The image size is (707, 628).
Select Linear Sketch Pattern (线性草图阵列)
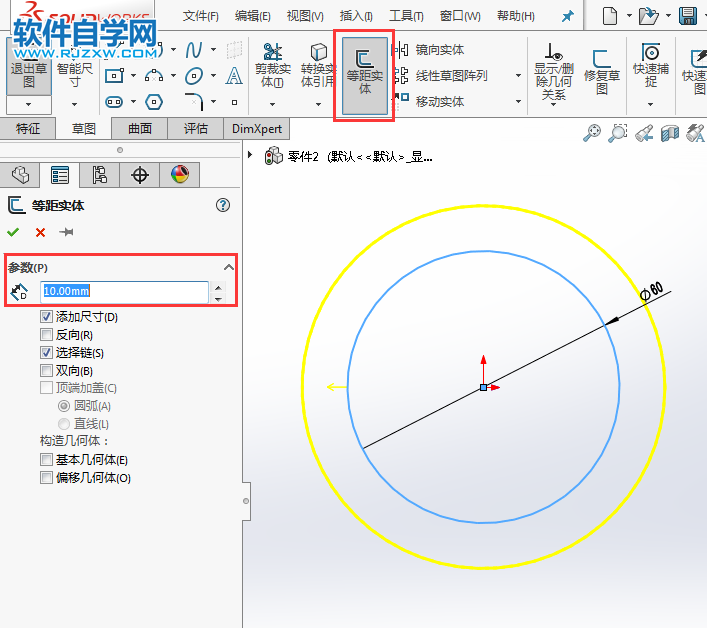tap(441, 76)
